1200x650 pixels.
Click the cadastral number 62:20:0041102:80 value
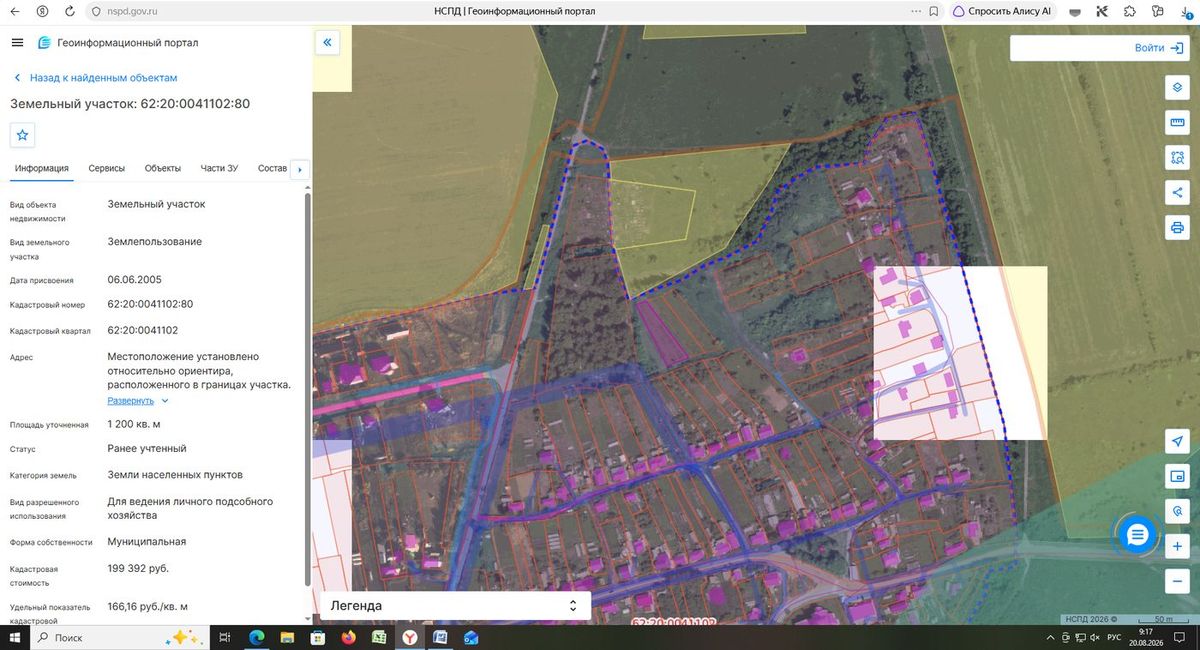tap(150, 304)
